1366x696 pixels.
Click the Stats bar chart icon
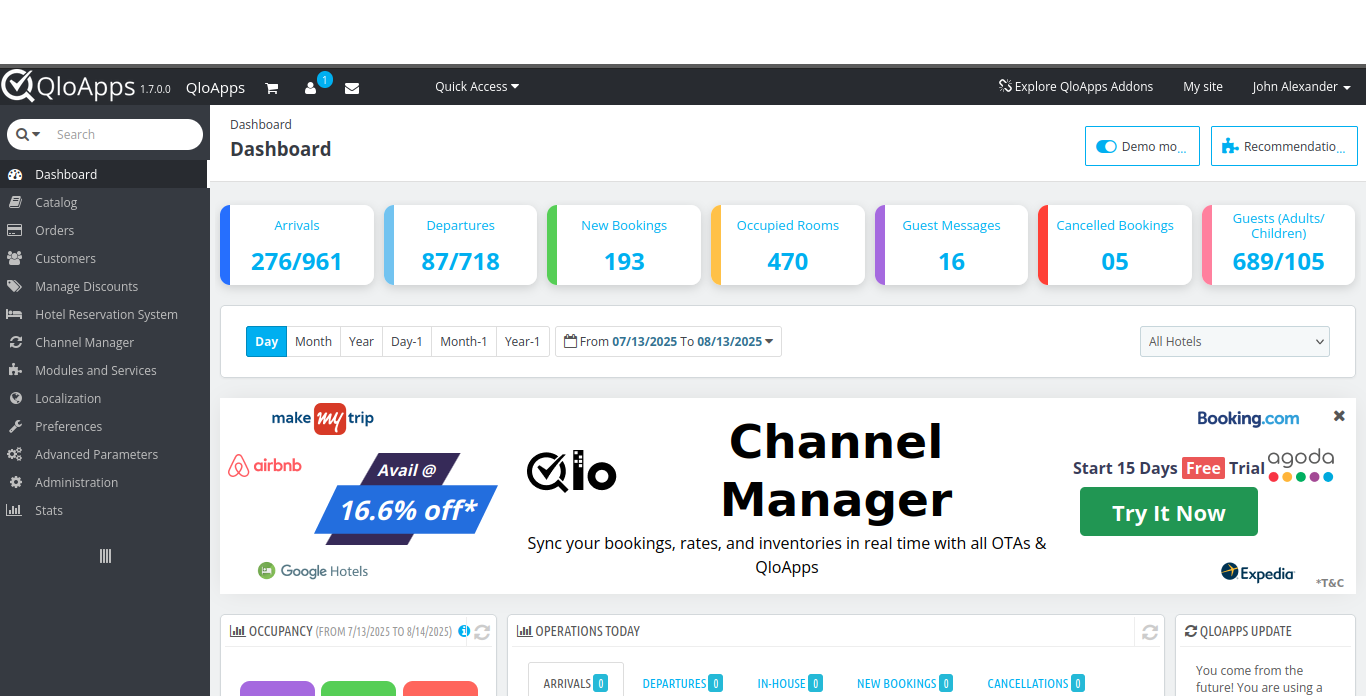pos(14,510)
